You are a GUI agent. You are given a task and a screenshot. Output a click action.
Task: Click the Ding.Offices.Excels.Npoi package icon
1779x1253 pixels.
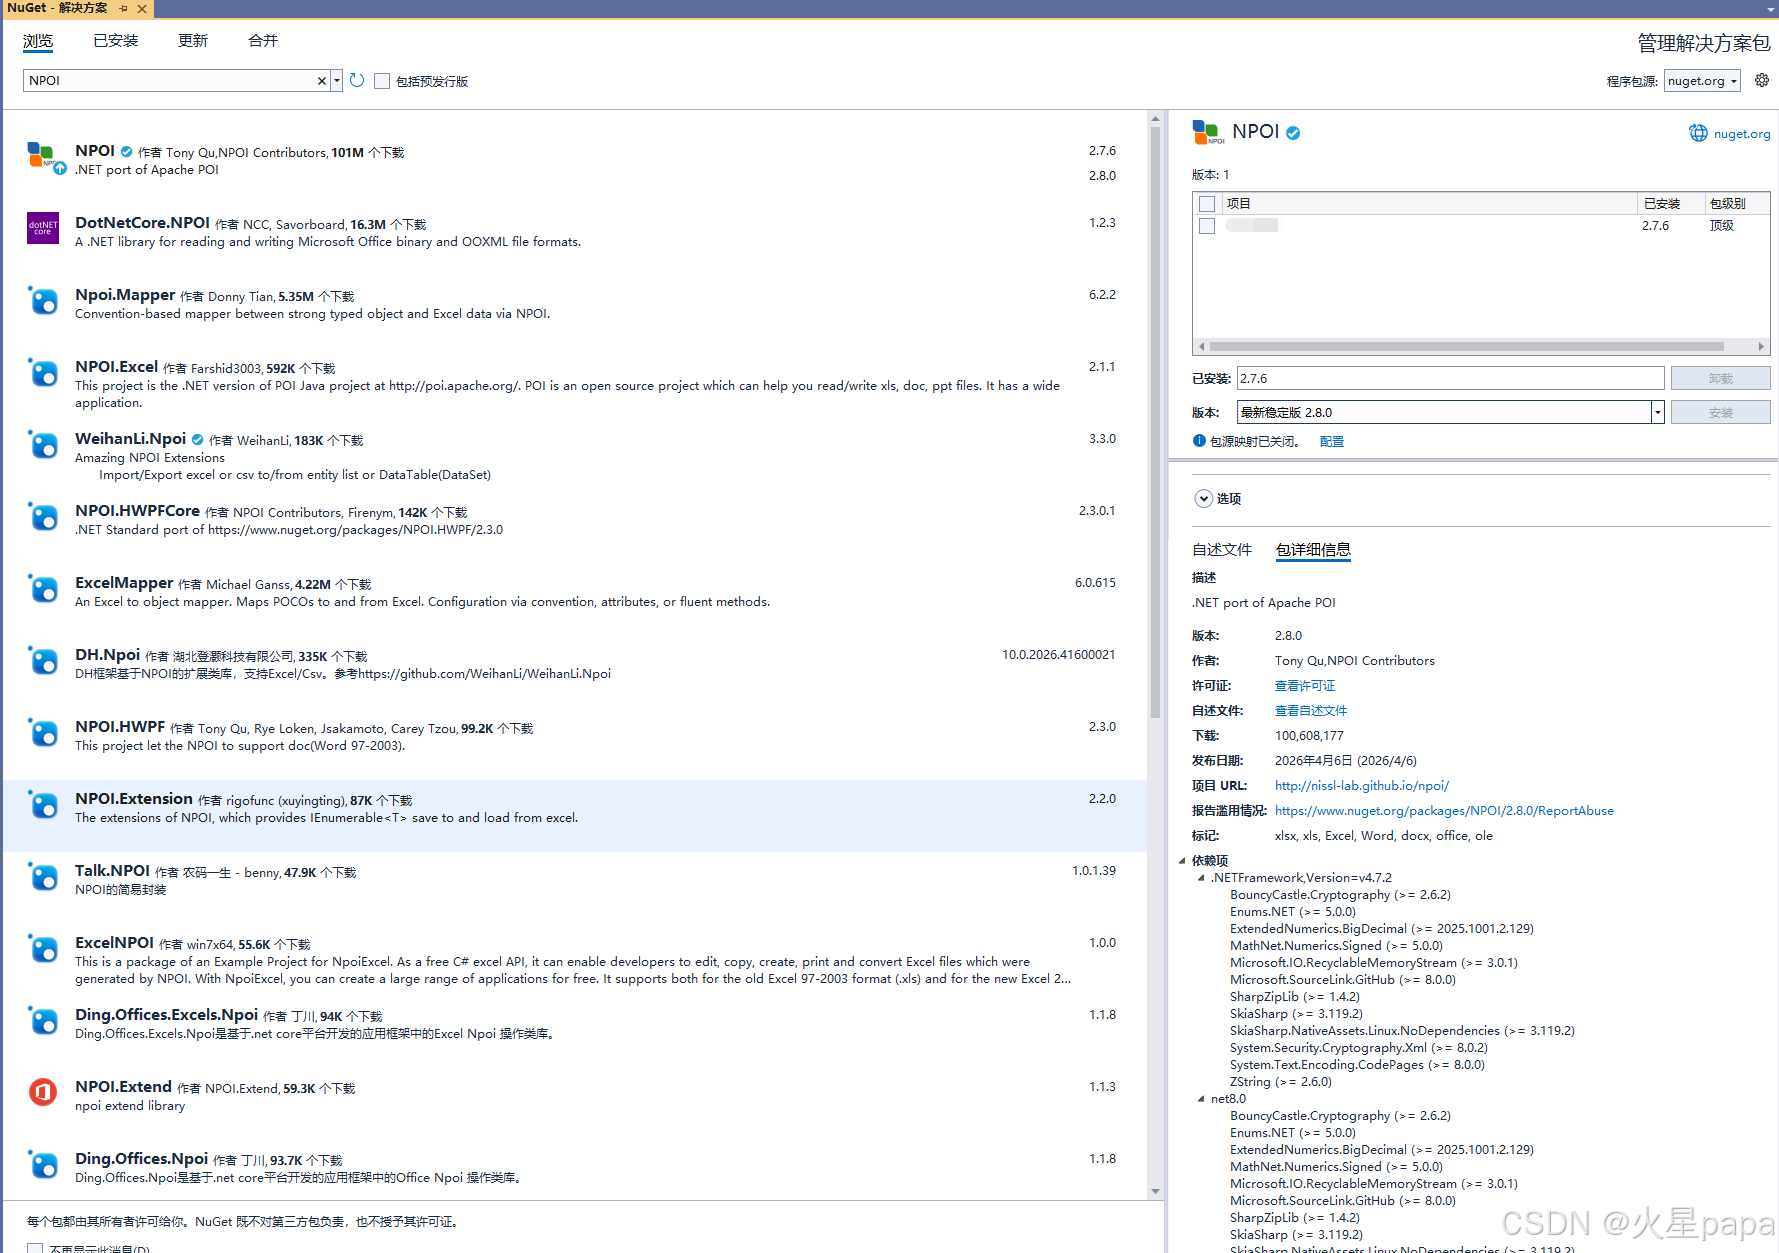click(43, 1020)
